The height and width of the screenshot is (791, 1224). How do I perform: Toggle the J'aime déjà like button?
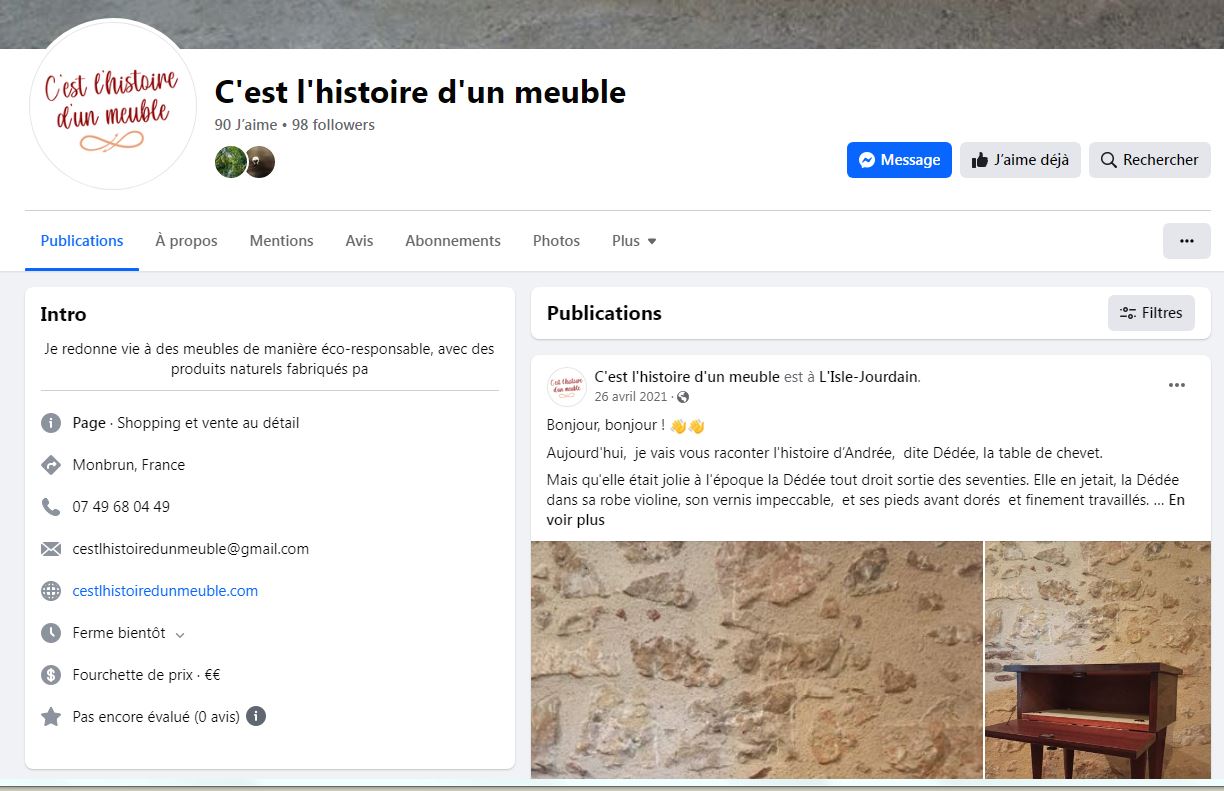point(1020,160)
